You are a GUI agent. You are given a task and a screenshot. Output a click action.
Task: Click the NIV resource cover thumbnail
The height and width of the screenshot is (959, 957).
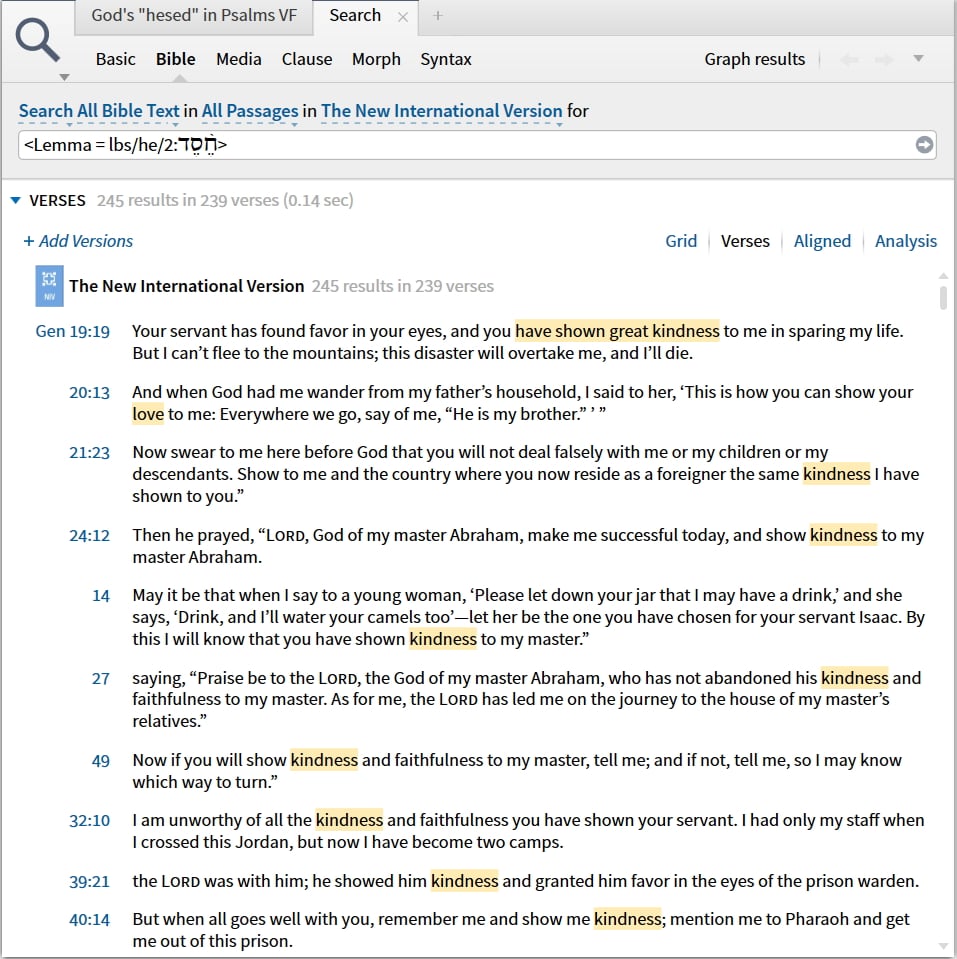tap(49, 286)
